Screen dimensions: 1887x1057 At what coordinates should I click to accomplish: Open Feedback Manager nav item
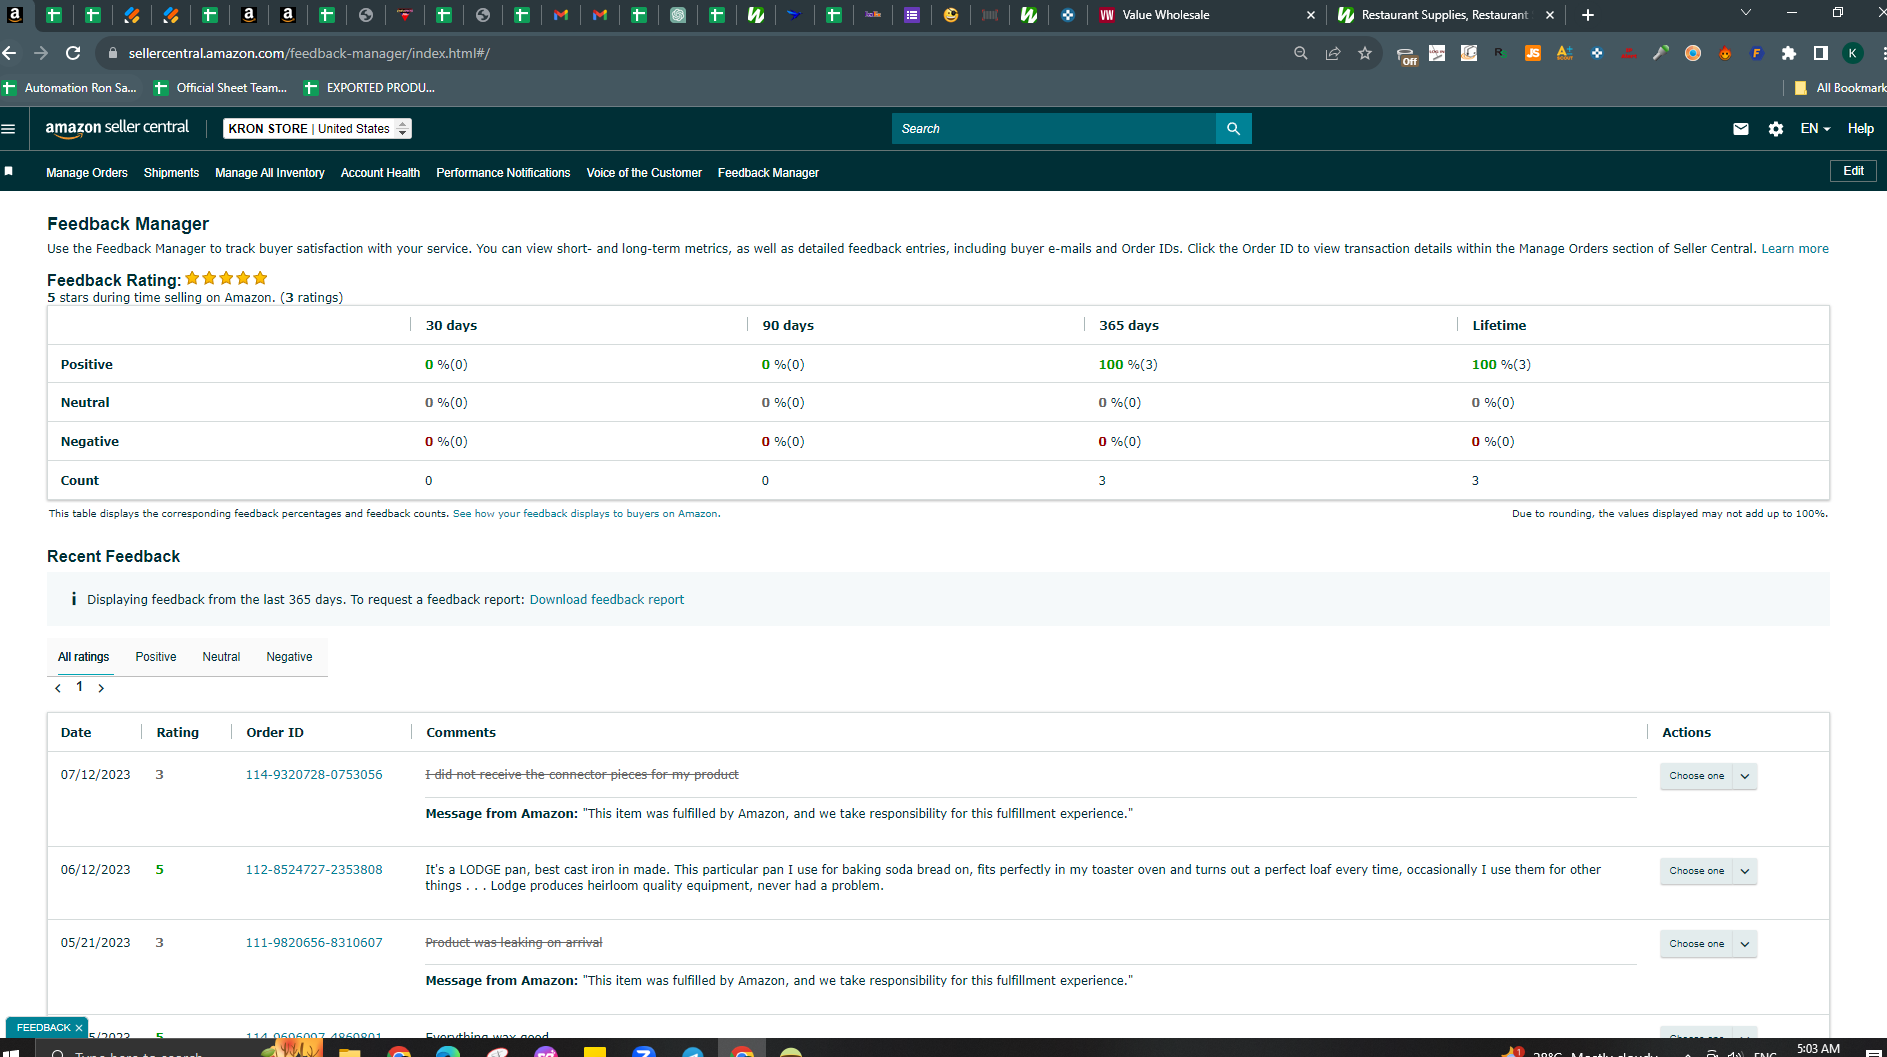click(x=768, y=173)
